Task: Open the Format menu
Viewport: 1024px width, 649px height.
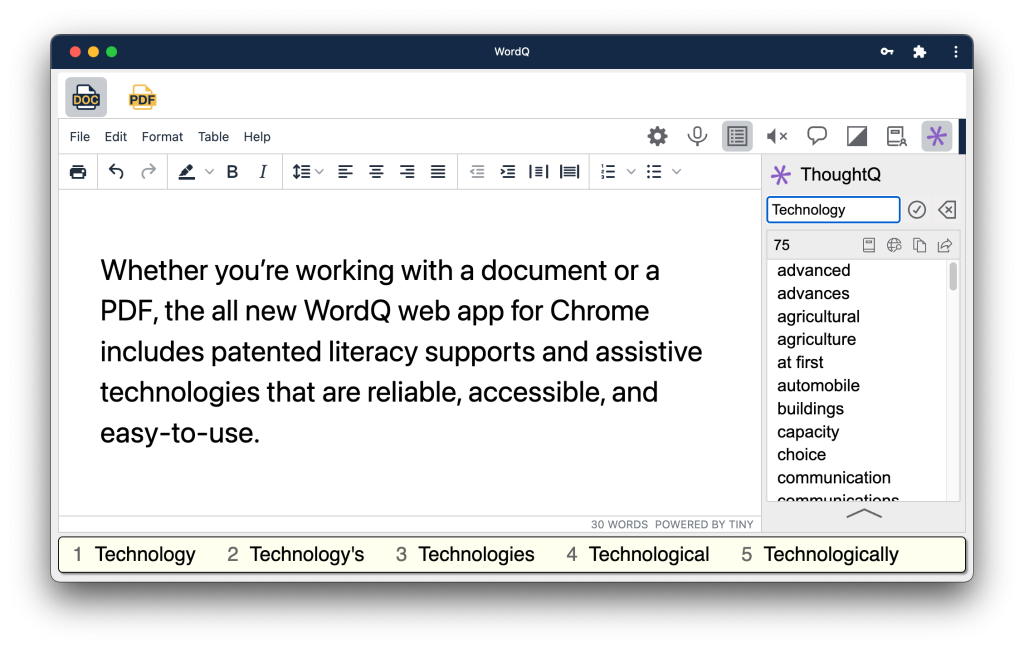Action: point(162,136)
